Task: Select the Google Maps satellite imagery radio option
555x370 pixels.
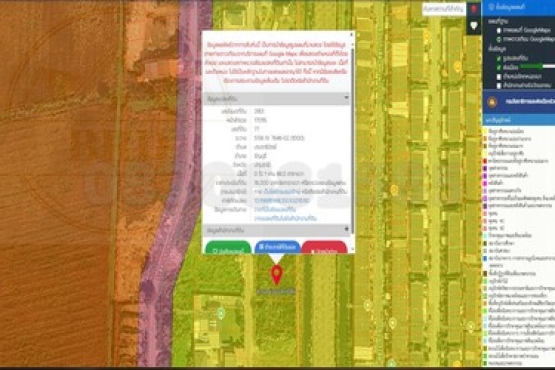Action: coord(498,39)
